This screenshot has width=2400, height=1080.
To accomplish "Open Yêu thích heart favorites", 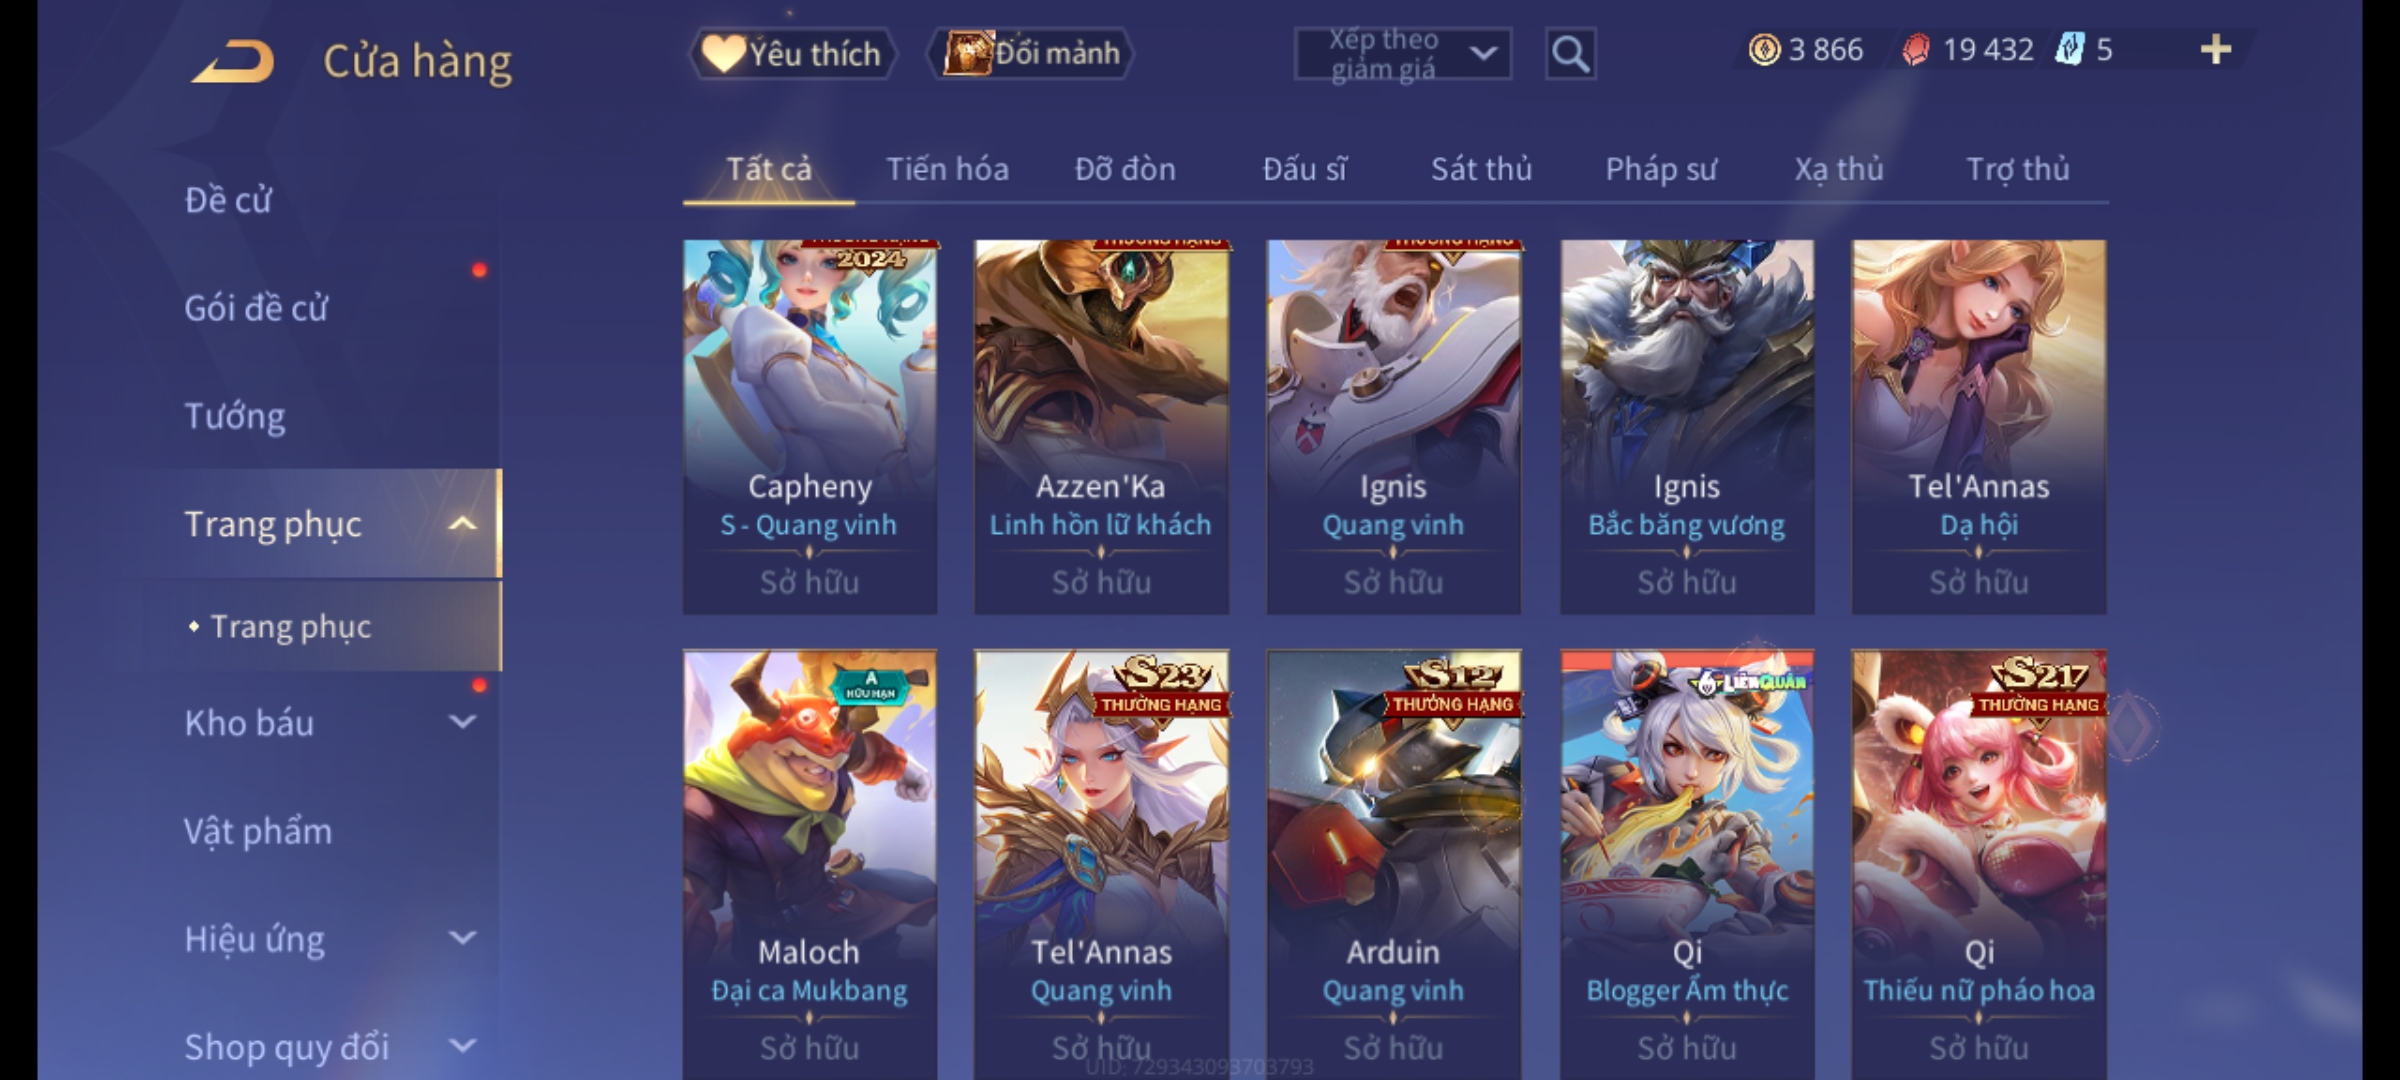I will pyautogui.click(x=792, y=54).
